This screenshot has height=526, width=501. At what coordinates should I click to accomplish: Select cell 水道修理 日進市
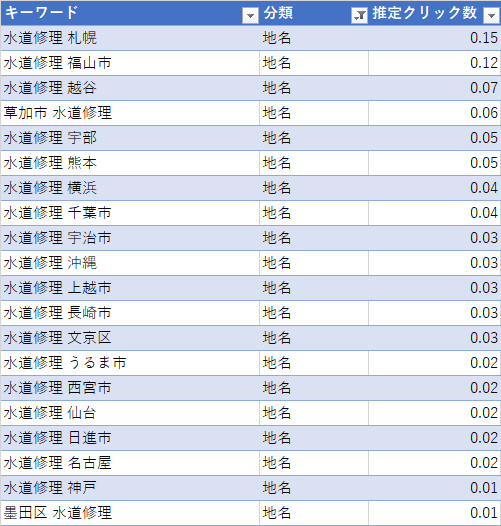(x=130, y=438)
